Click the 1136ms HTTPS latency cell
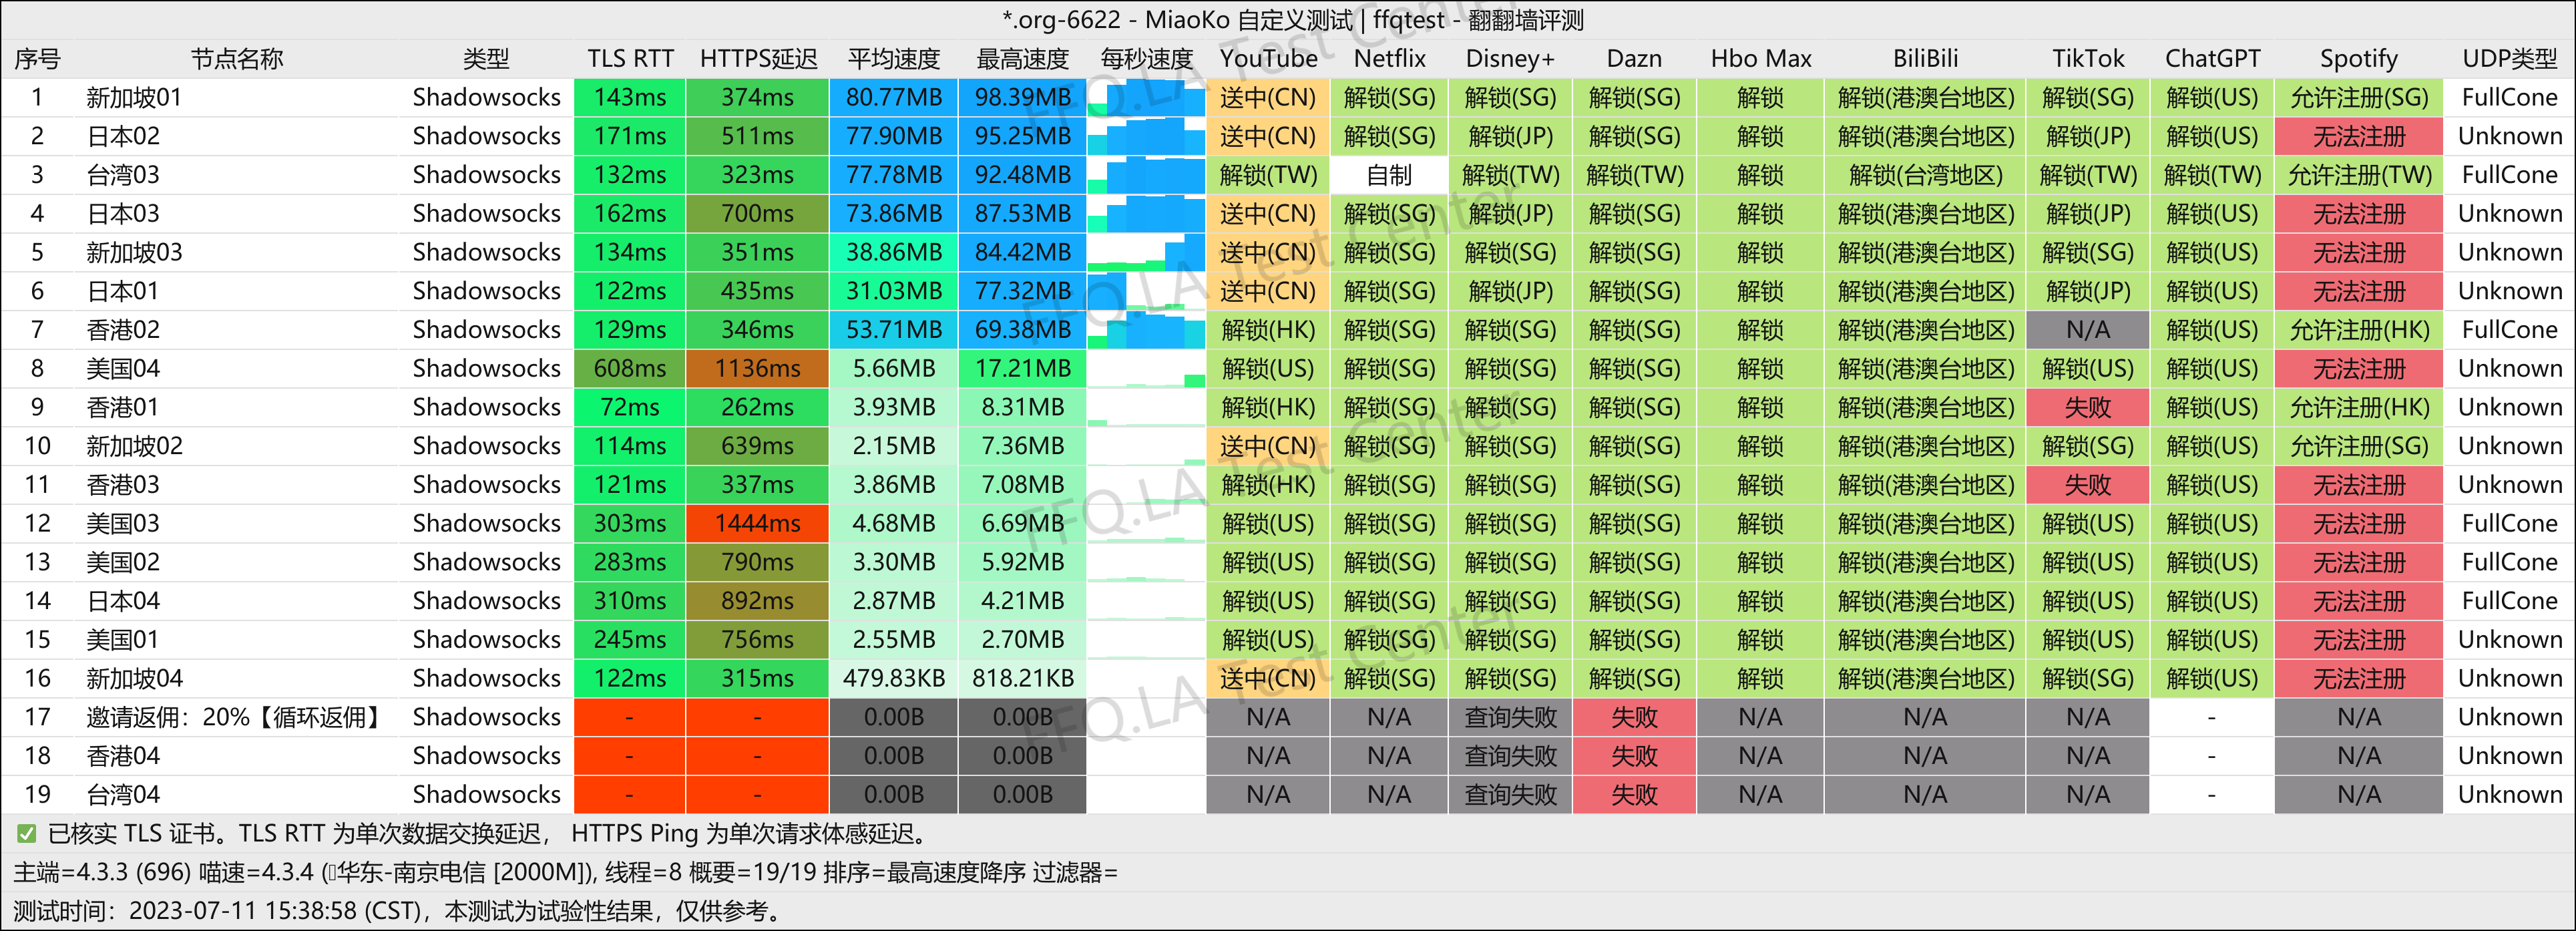This screenshot has height=931, width=2576. click(x=758, y=369)
